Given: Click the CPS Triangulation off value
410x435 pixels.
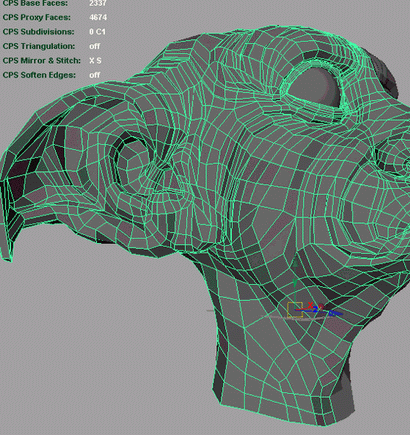Looking at the screenshot, I should tap(94, 46).
